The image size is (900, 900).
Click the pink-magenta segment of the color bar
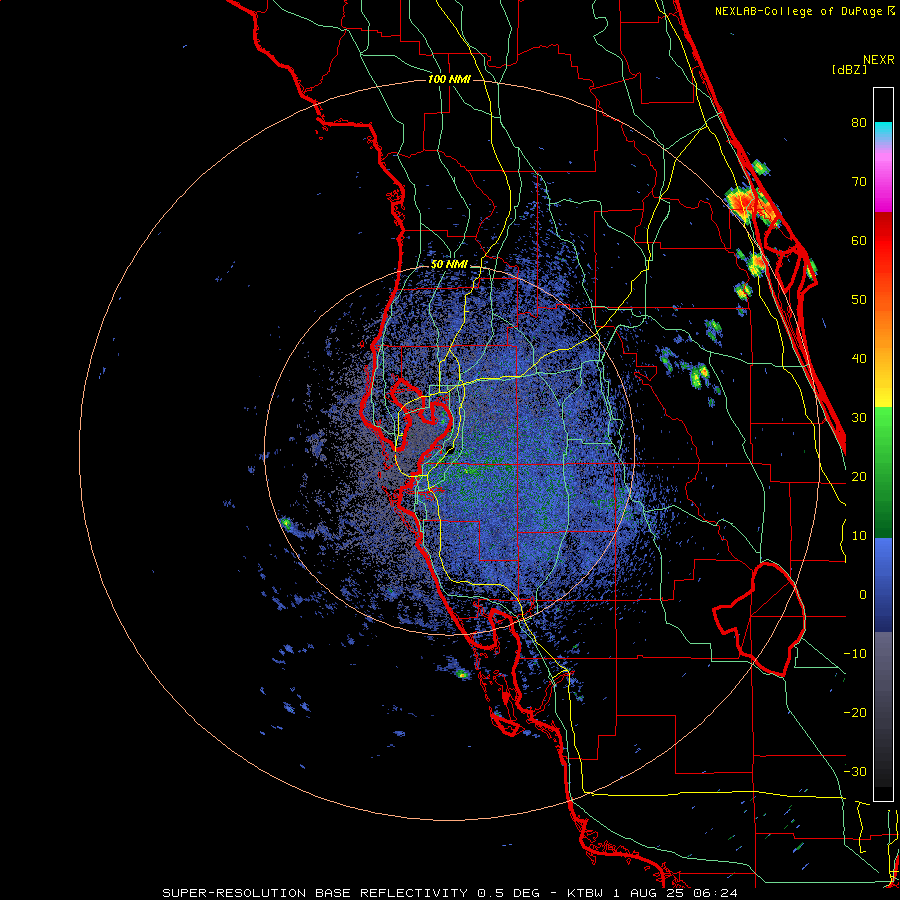[x=883, y=181]
